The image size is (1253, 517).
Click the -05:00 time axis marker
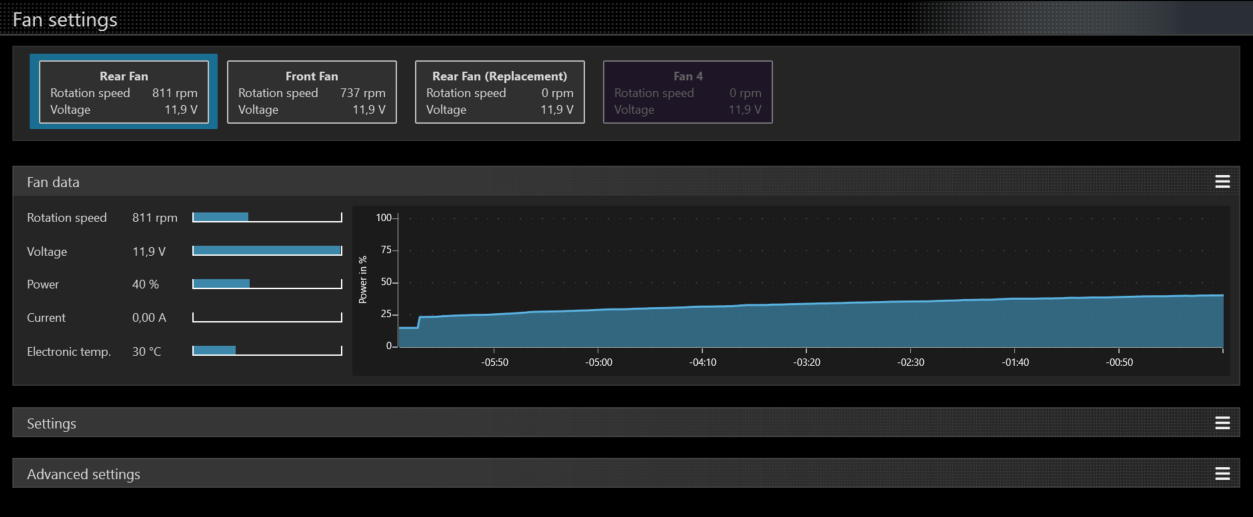click(x=599, y=362)
